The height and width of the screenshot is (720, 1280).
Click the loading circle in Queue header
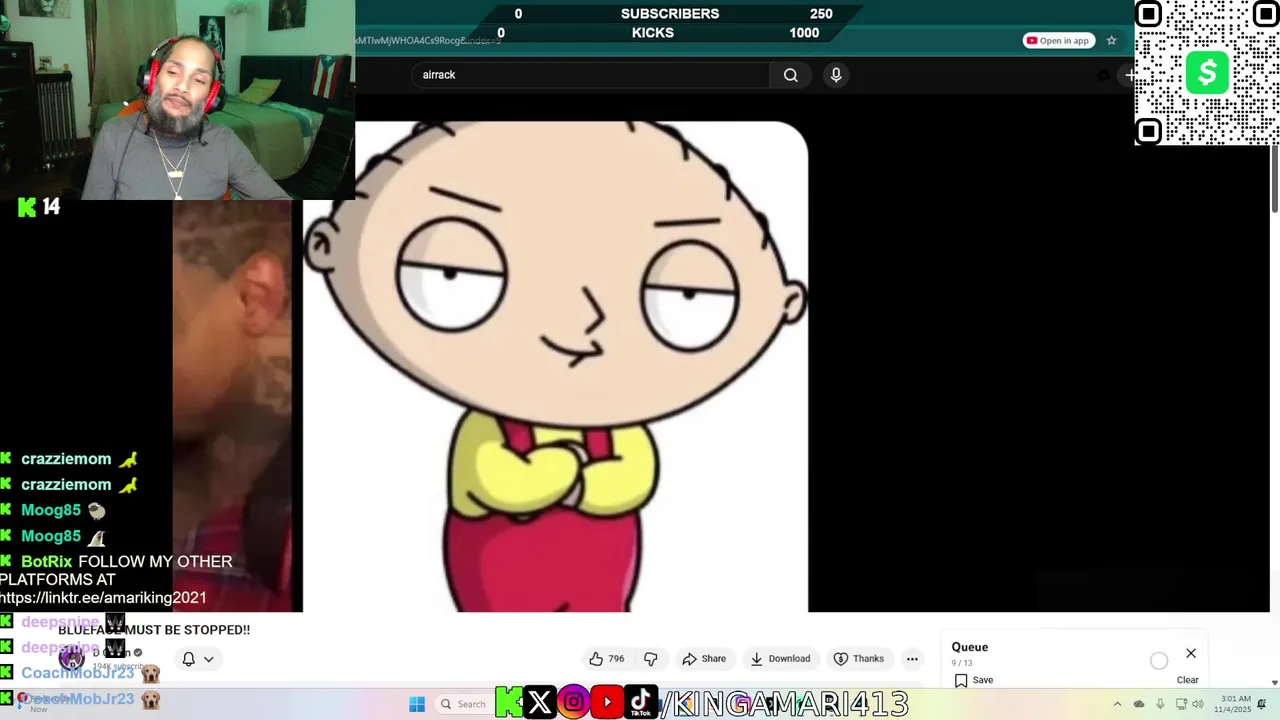pyautogui.click(x=1159, y=660)
